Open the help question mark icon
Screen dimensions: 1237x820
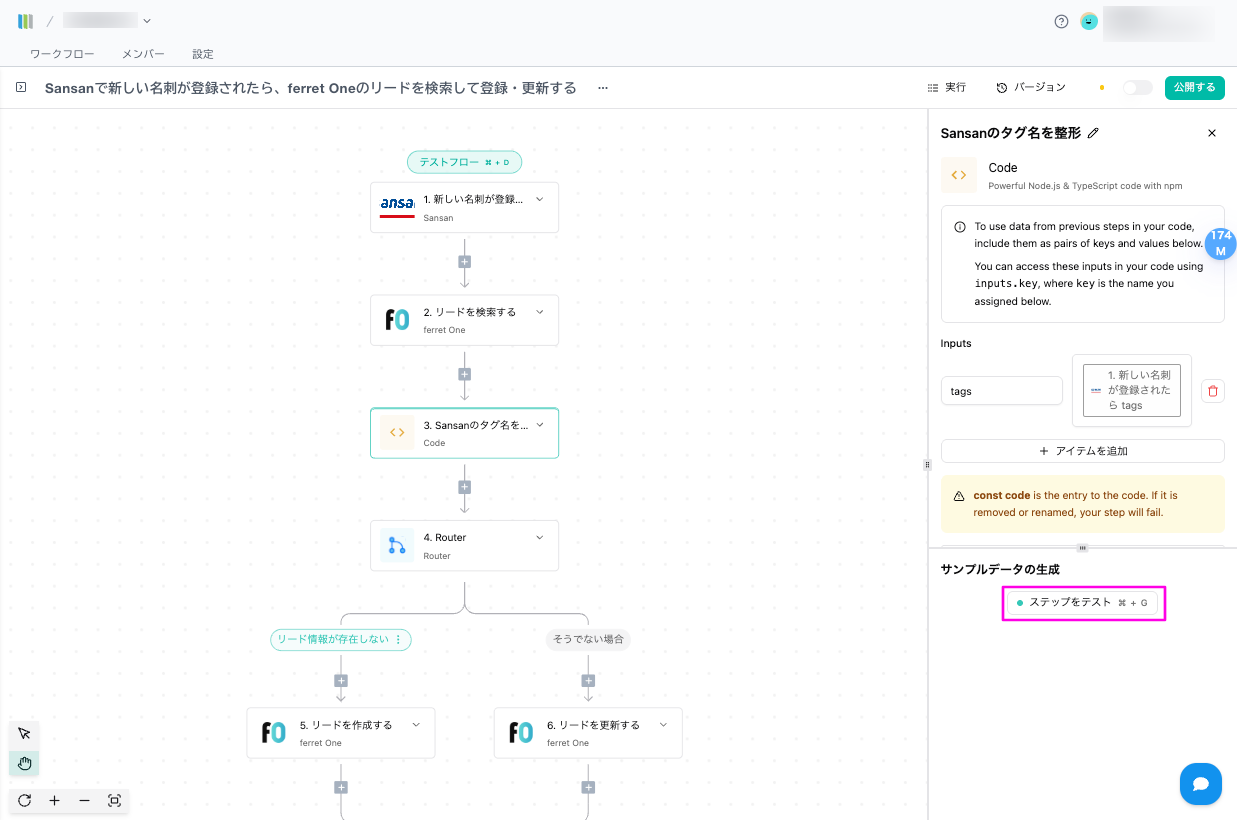[1061, 21]
